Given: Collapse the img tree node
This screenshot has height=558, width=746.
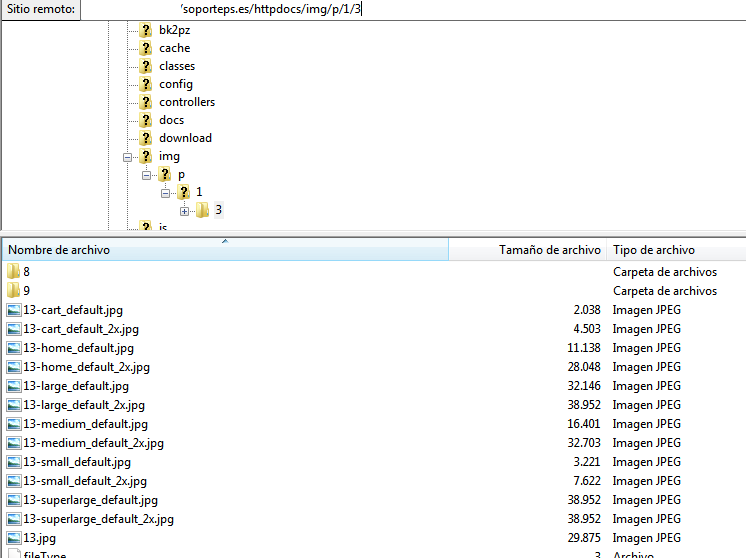Looking at the screenshot, I should tap(128, 157).
